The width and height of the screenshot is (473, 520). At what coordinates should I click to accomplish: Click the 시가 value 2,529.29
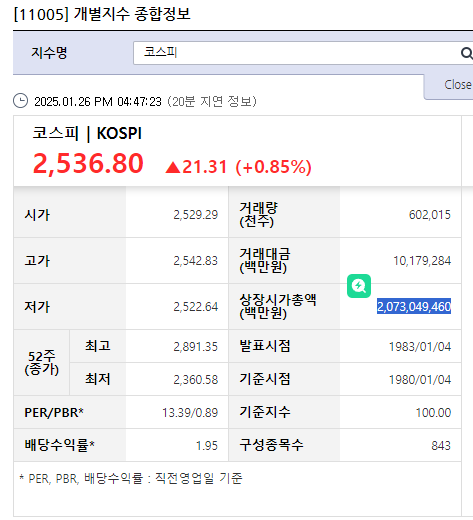click(x=196, y=215)
